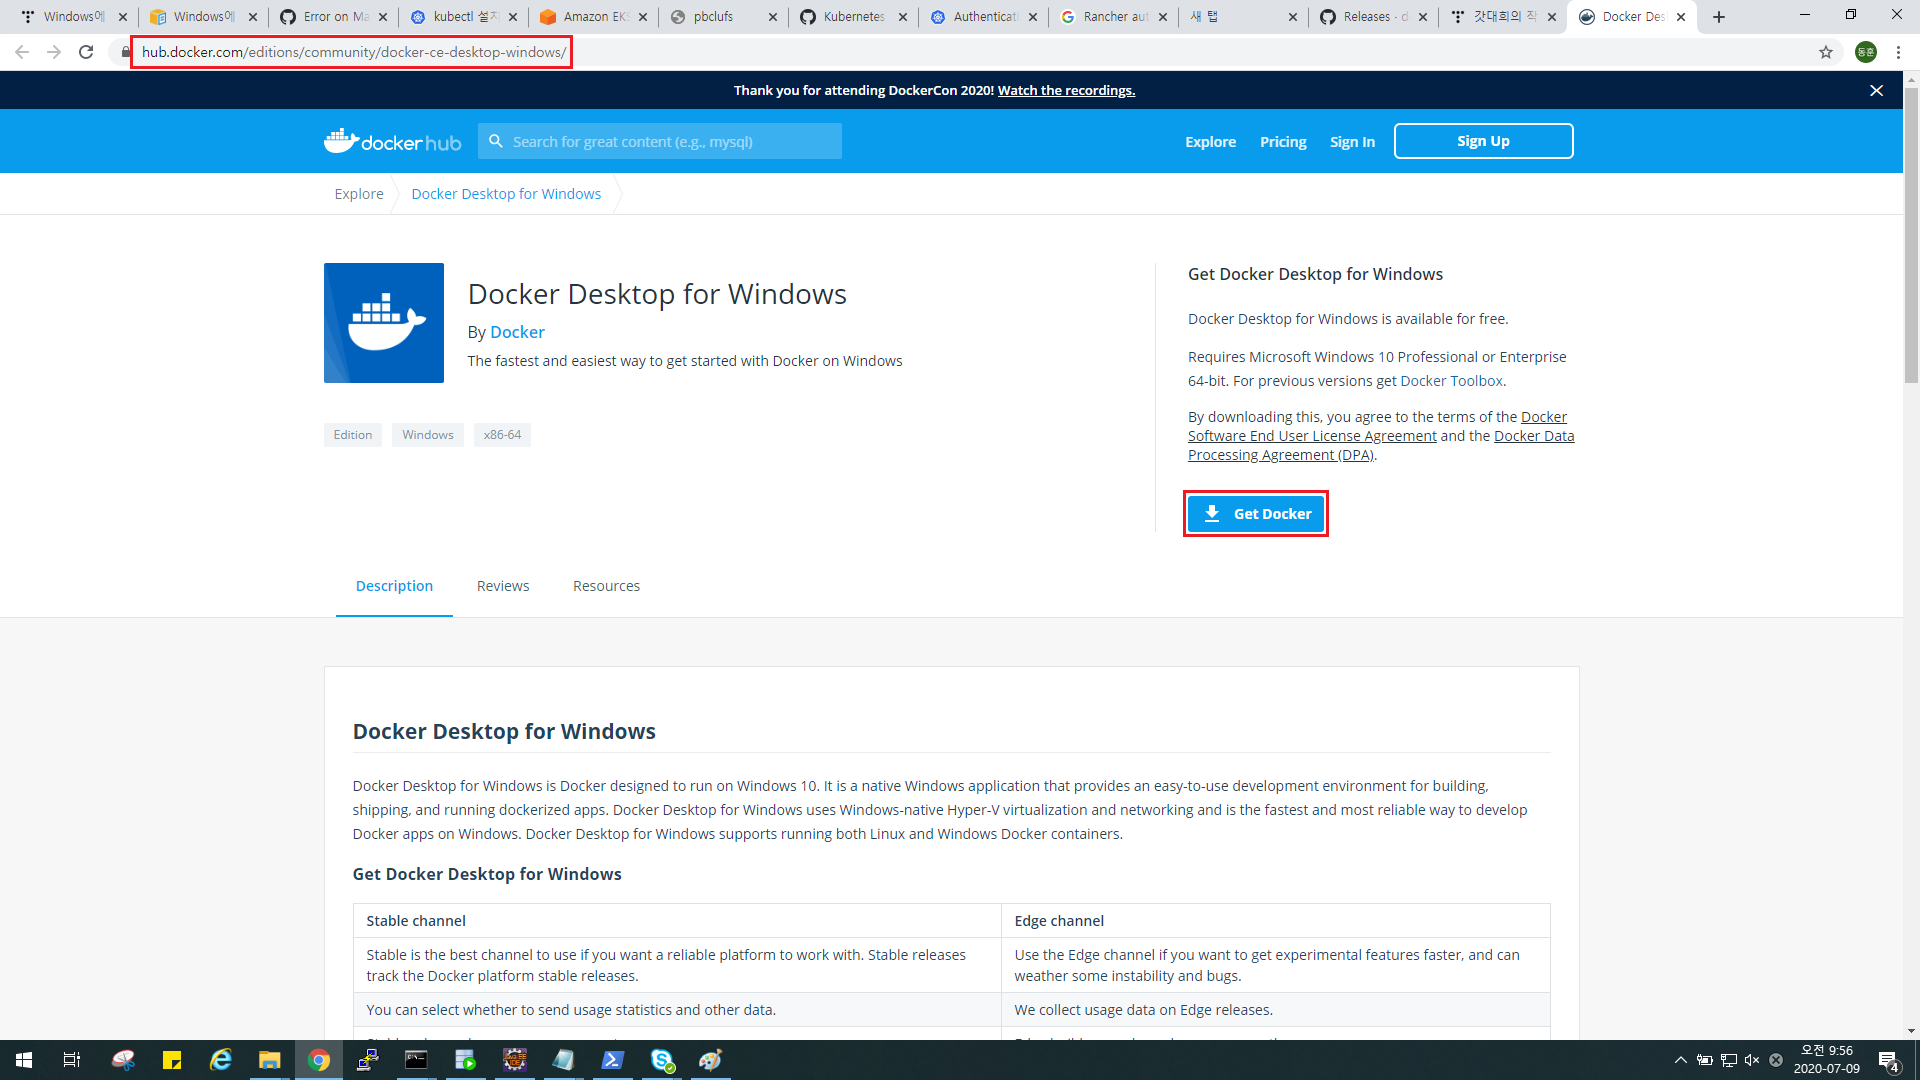This screenshot has height=1080, width=1920.
Task: Click the Docker Hub logo
Action: (392, 142)
